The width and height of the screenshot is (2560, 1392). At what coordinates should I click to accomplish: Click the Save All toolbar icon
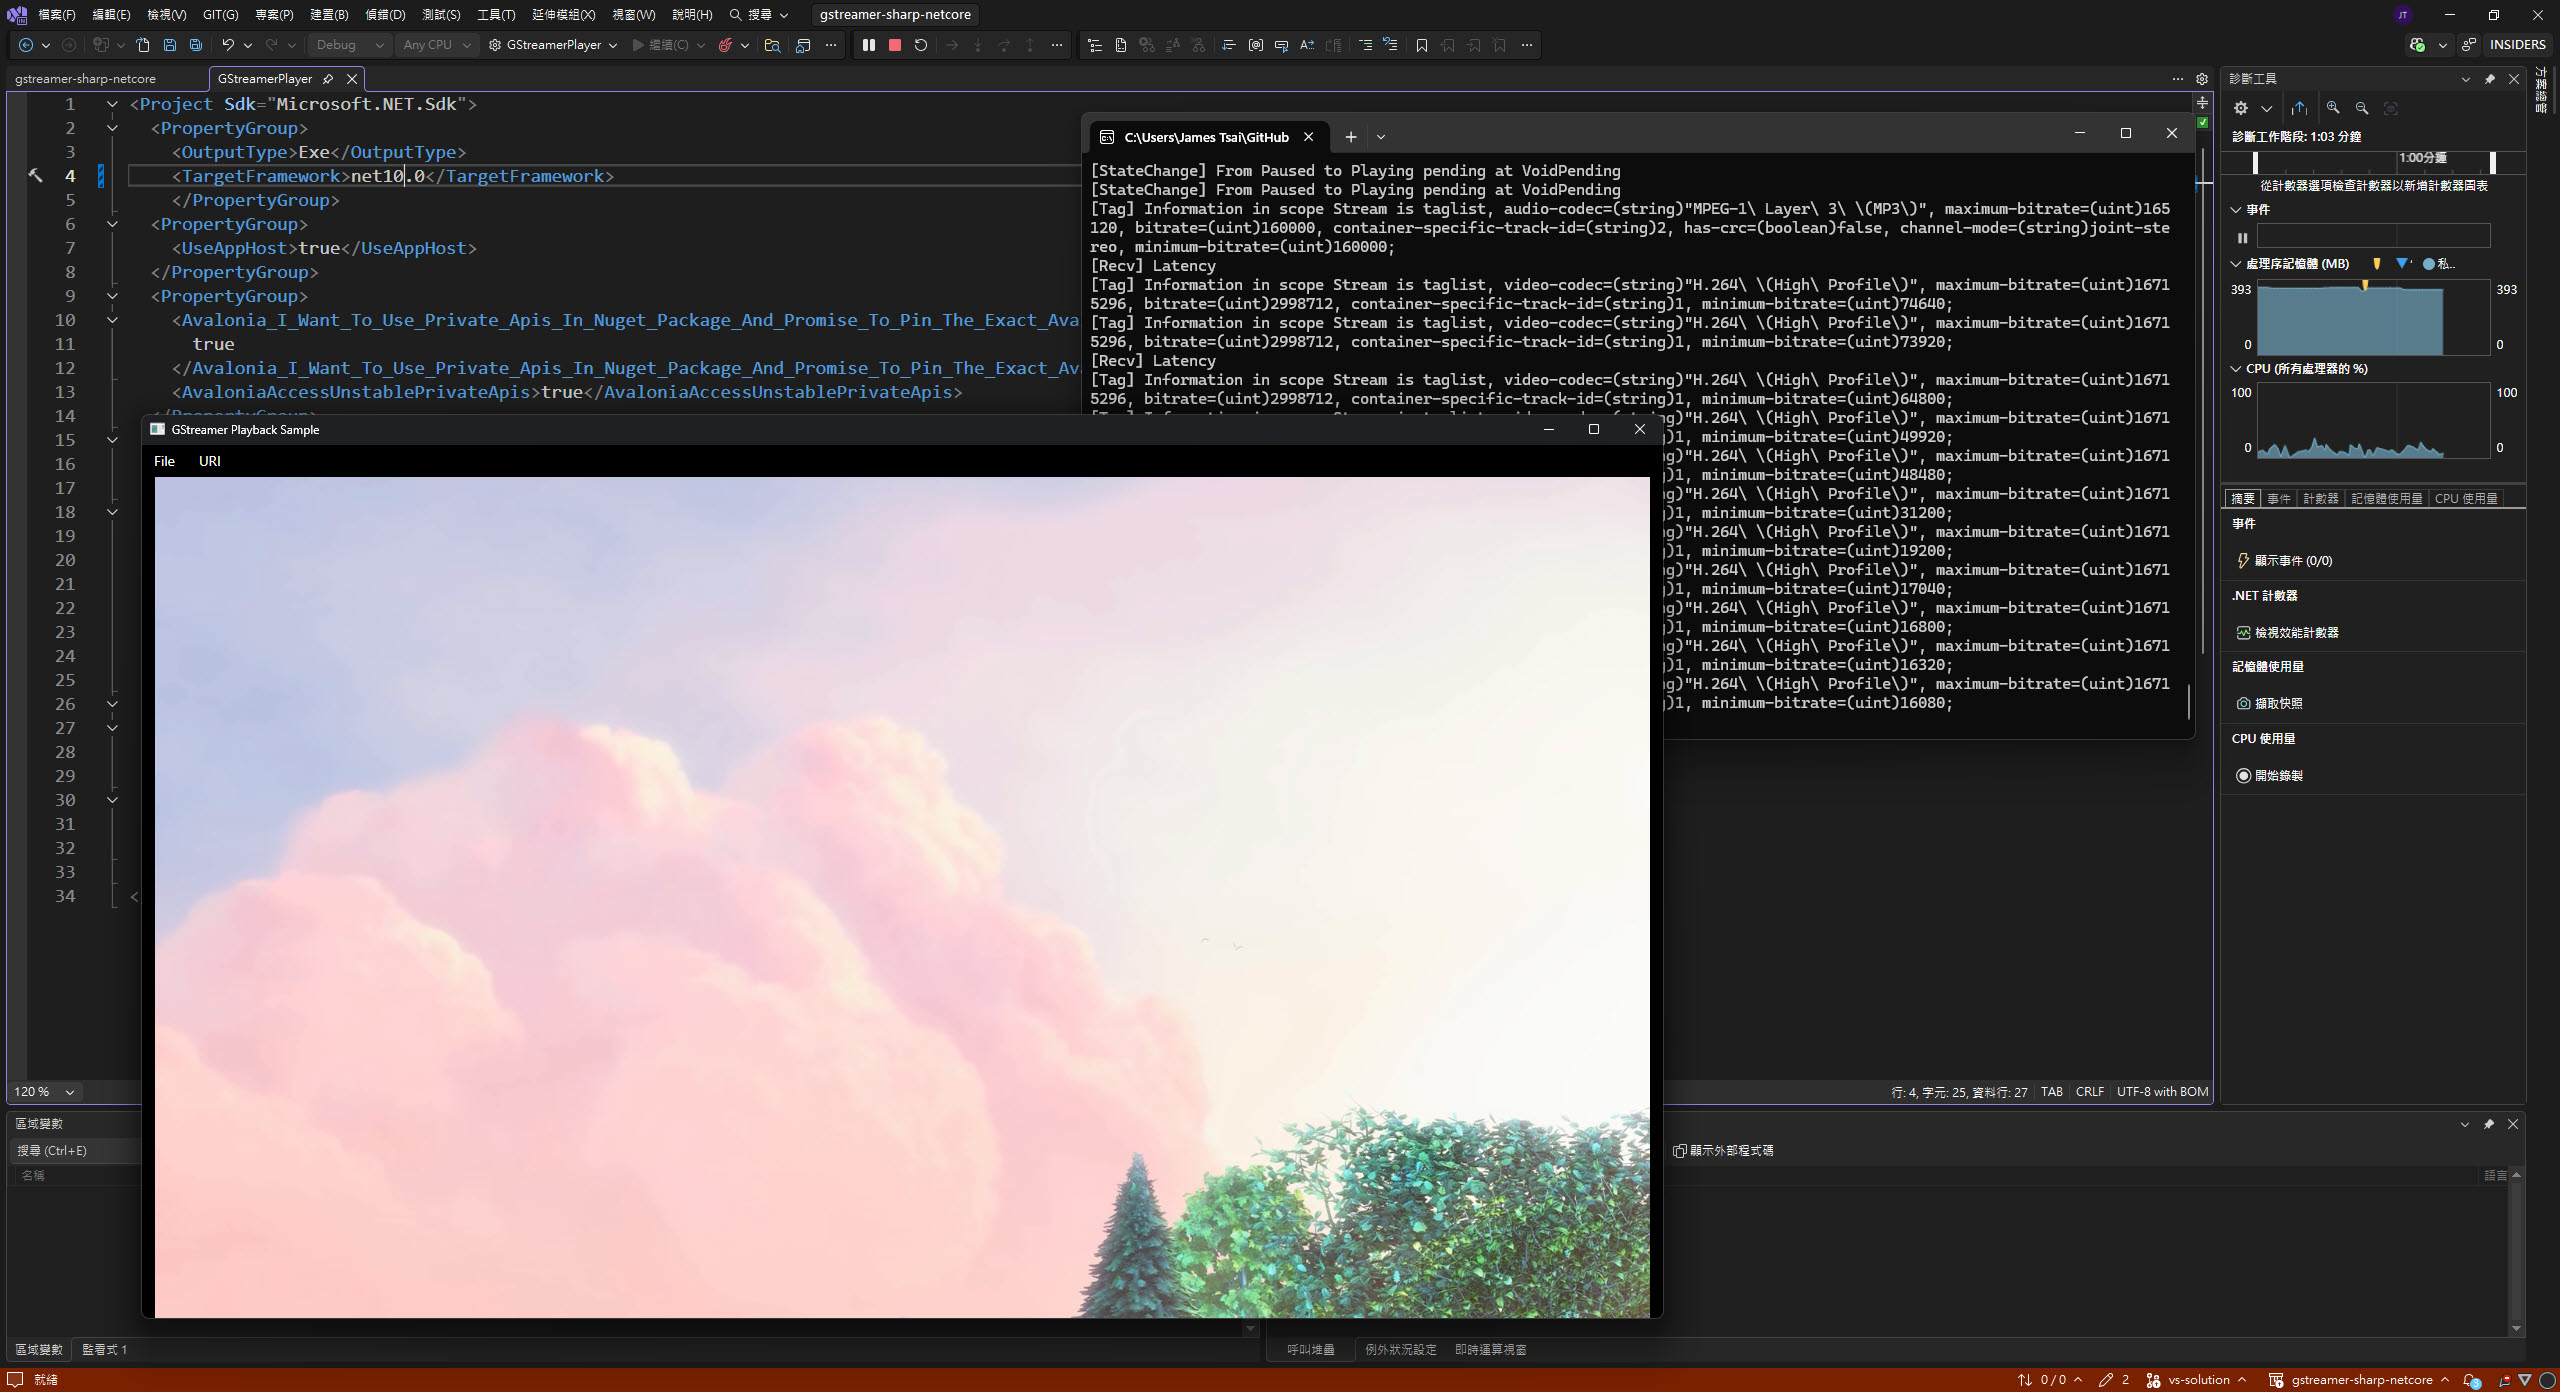(196, 45)
